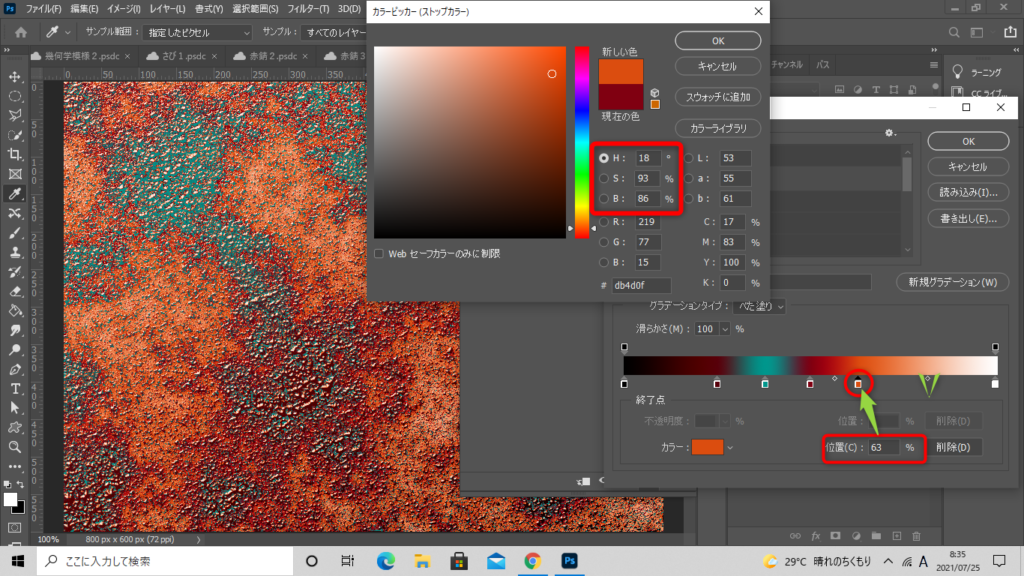1024x576 pixels.
Task: Click the out-of-gamut warning cube icon
Action: (x=654, y=93)
